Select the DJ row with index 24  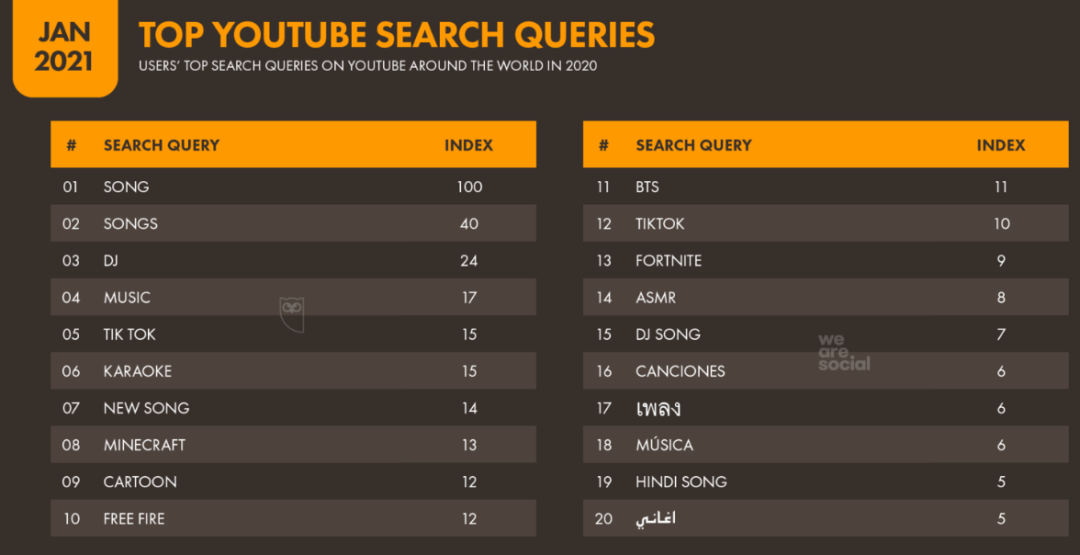tap(293, 260)
